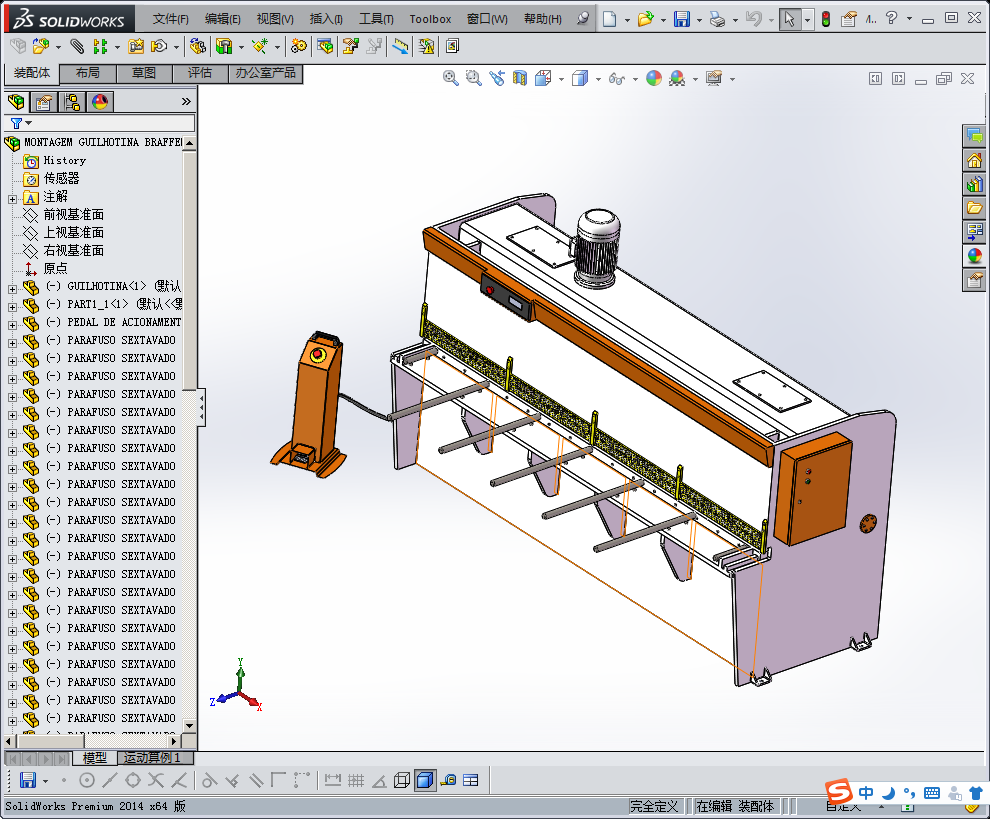The image size is (990, 819).
Task: Click the feature tree scroll-down arrow
Action: point(189,723)
